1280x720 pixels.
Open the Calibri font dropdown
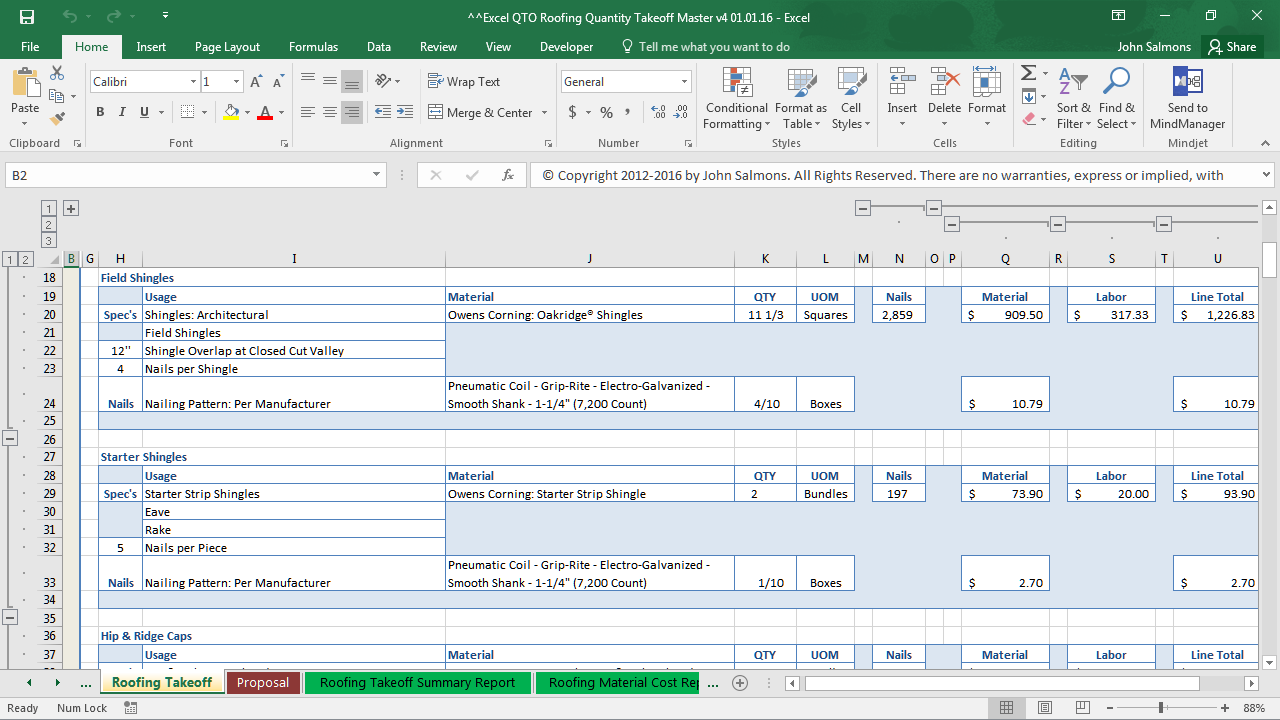click(x=193, y=81)
